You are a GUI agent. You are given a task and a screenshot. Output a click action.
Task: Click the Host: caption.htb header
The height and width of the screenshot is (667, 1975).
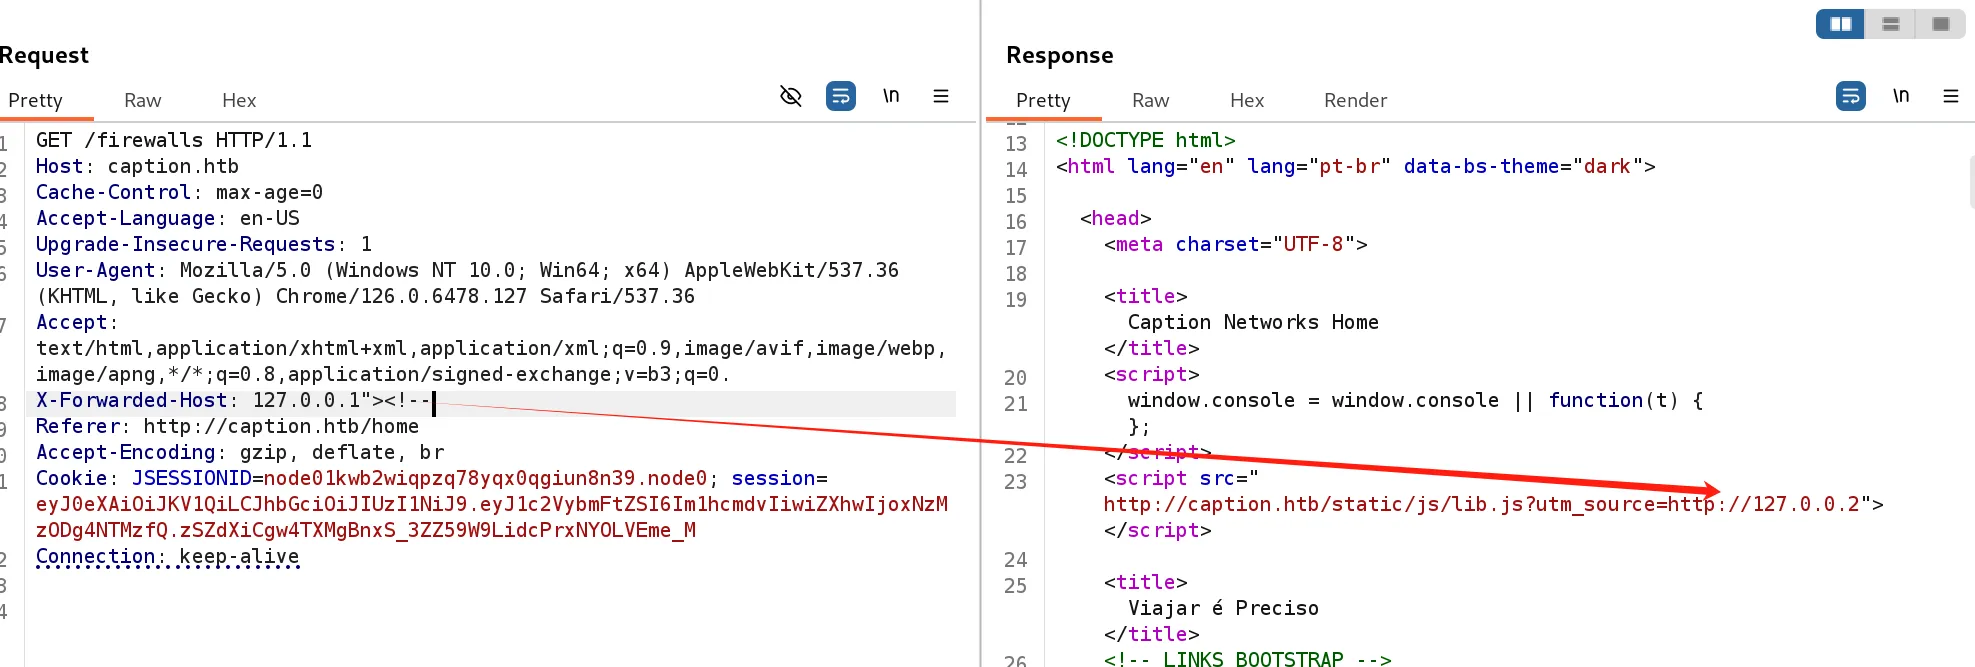137,166
